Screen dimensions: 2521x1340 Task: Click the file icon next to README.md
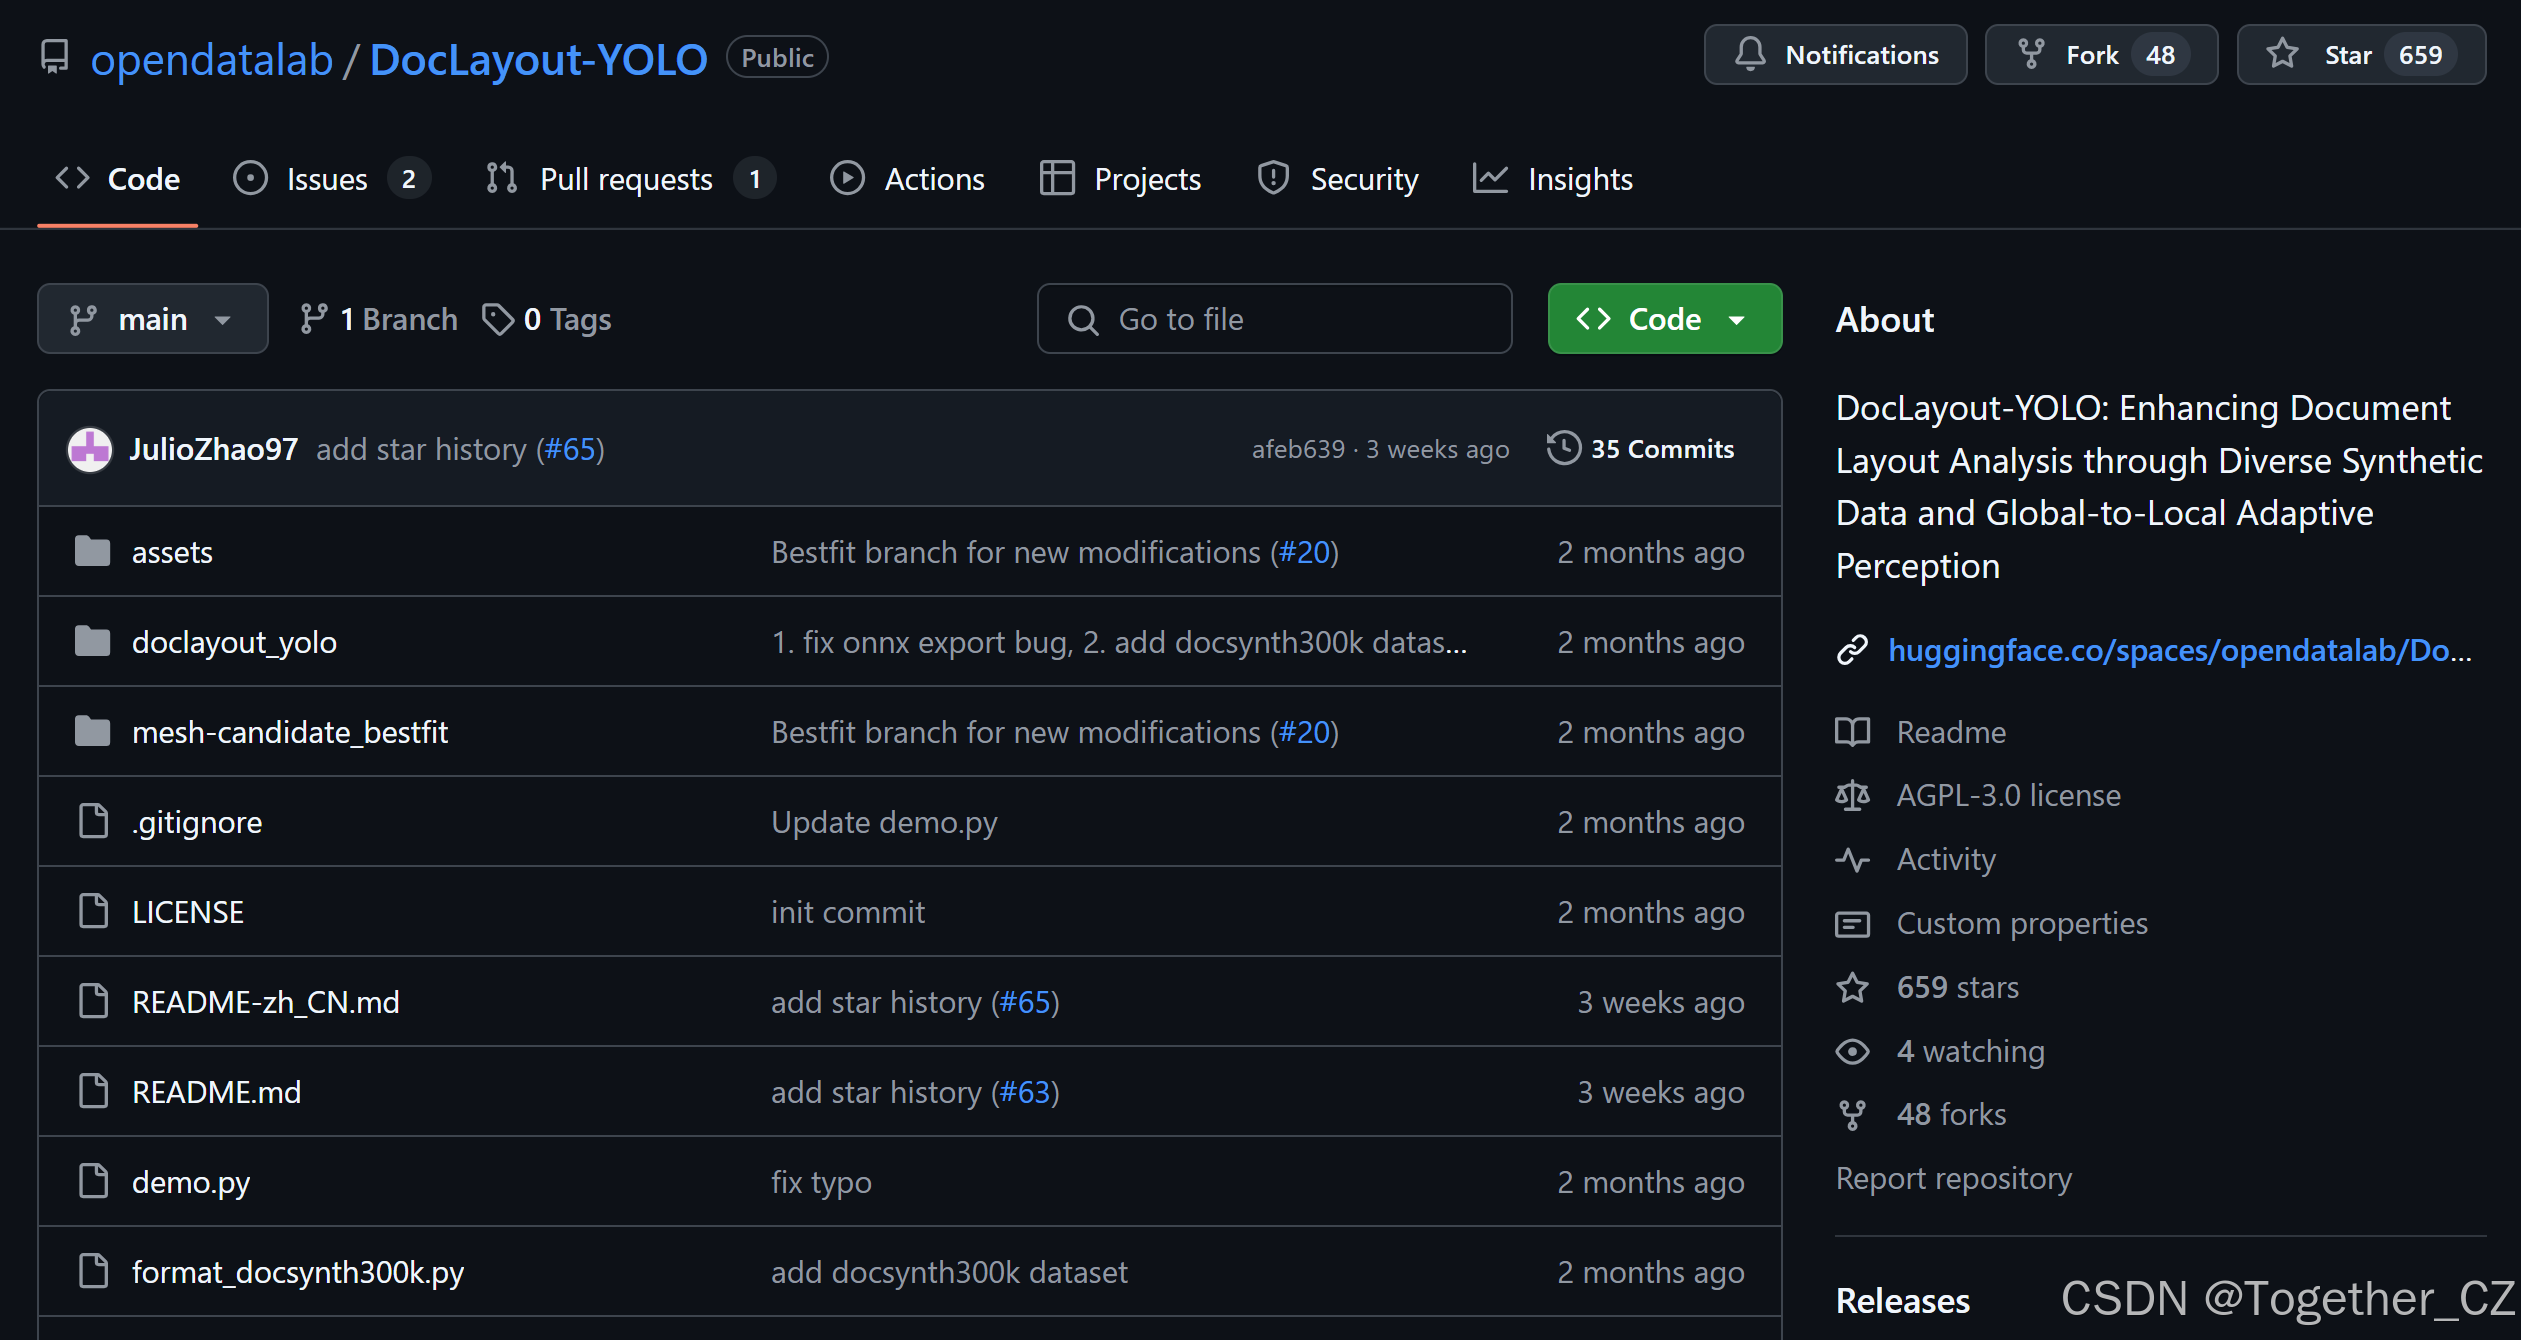coord(92,1091)
